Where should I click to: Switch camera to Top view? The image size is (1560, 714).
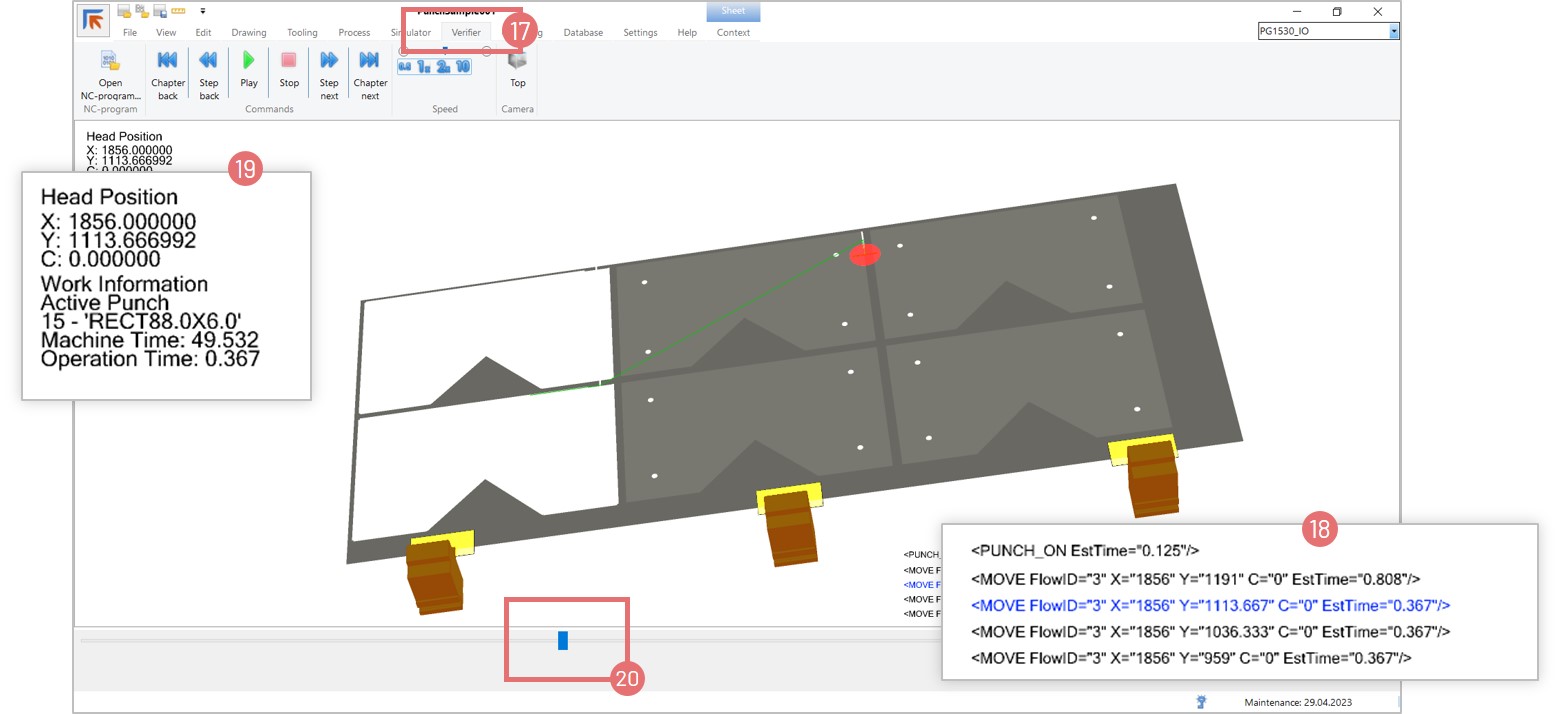point(518,70)
